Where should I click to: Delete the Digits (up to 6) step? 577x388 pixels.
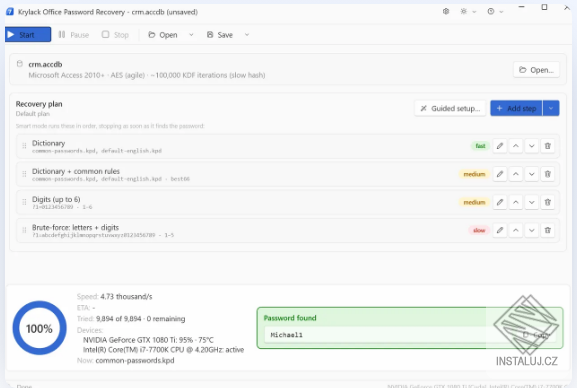[x=548, y=202]
